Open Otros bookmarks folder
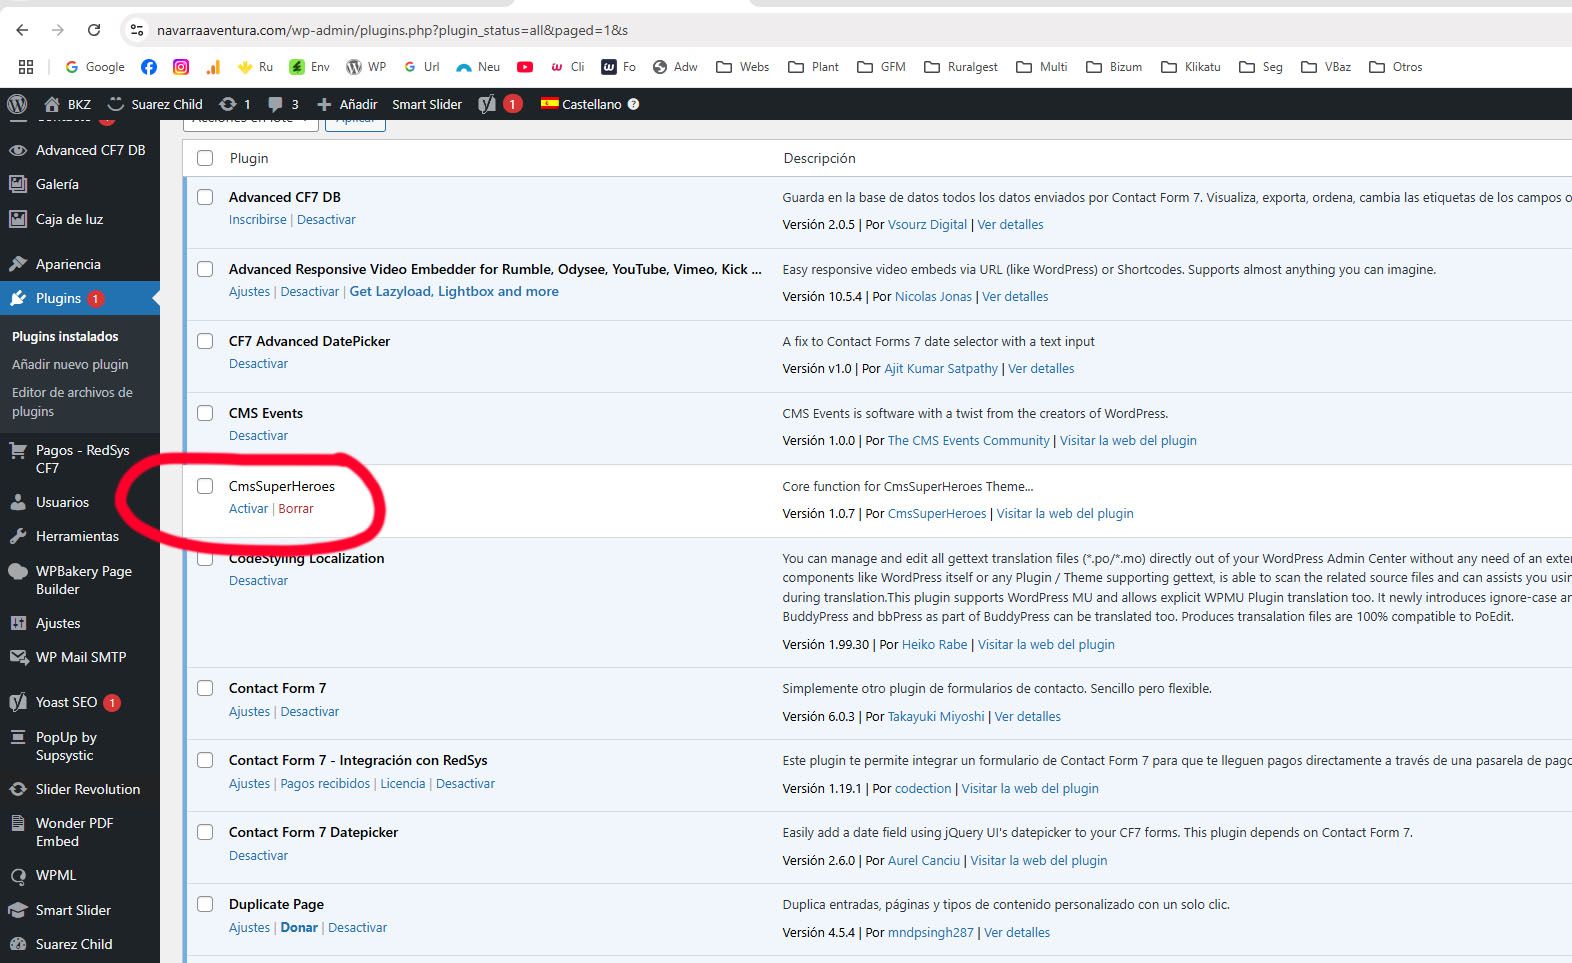 pos(1395,67)
